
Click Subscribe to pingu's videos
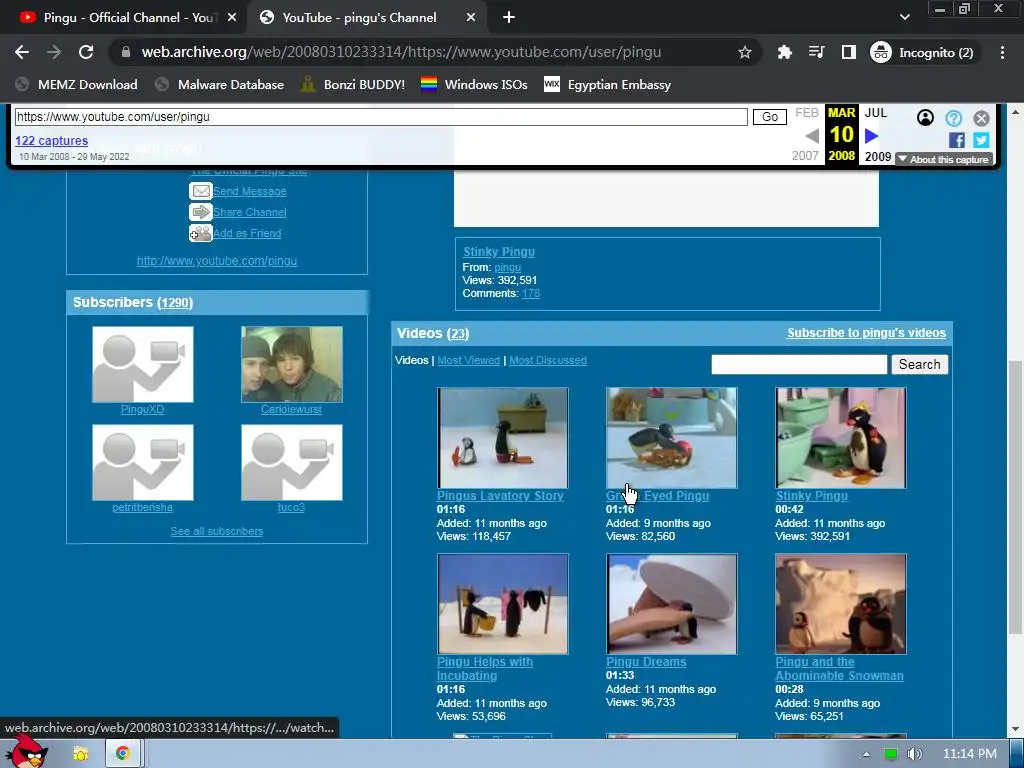[866, 332]
